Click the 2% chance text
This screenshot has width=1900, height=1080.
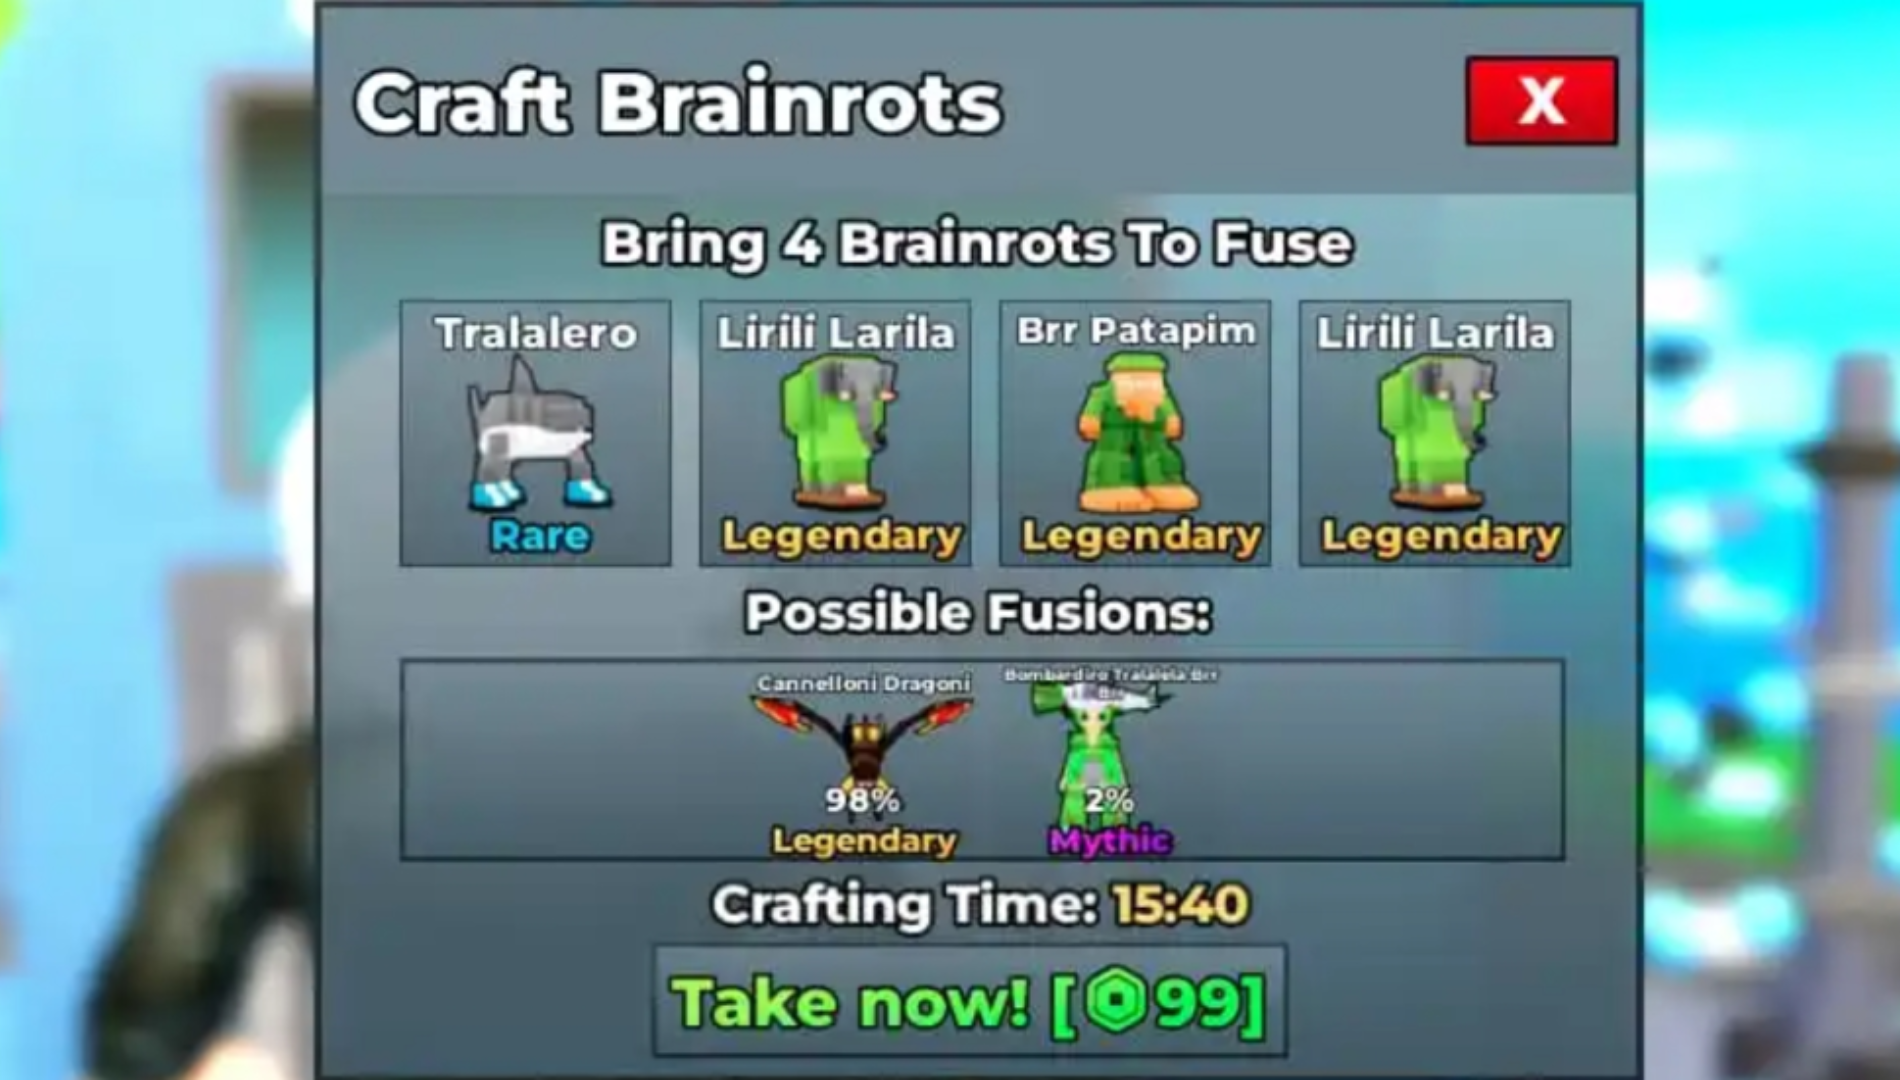(1109, 800)
